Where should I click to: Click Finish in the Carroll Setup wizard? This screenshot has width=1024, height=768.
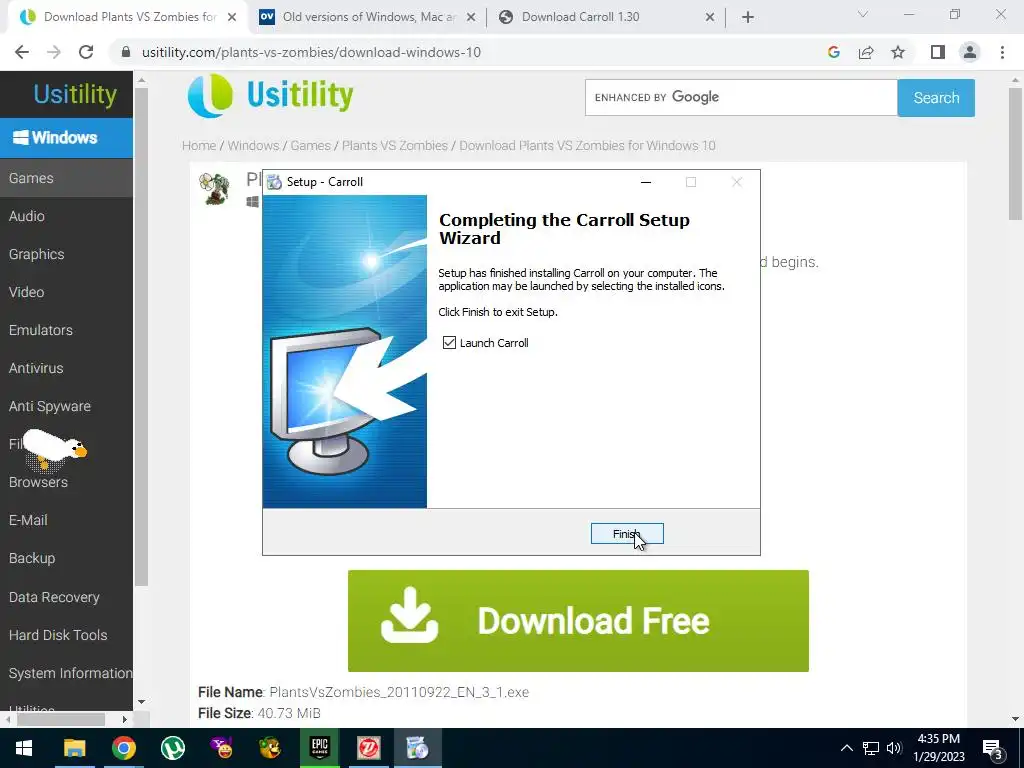[x=627, y=534]
